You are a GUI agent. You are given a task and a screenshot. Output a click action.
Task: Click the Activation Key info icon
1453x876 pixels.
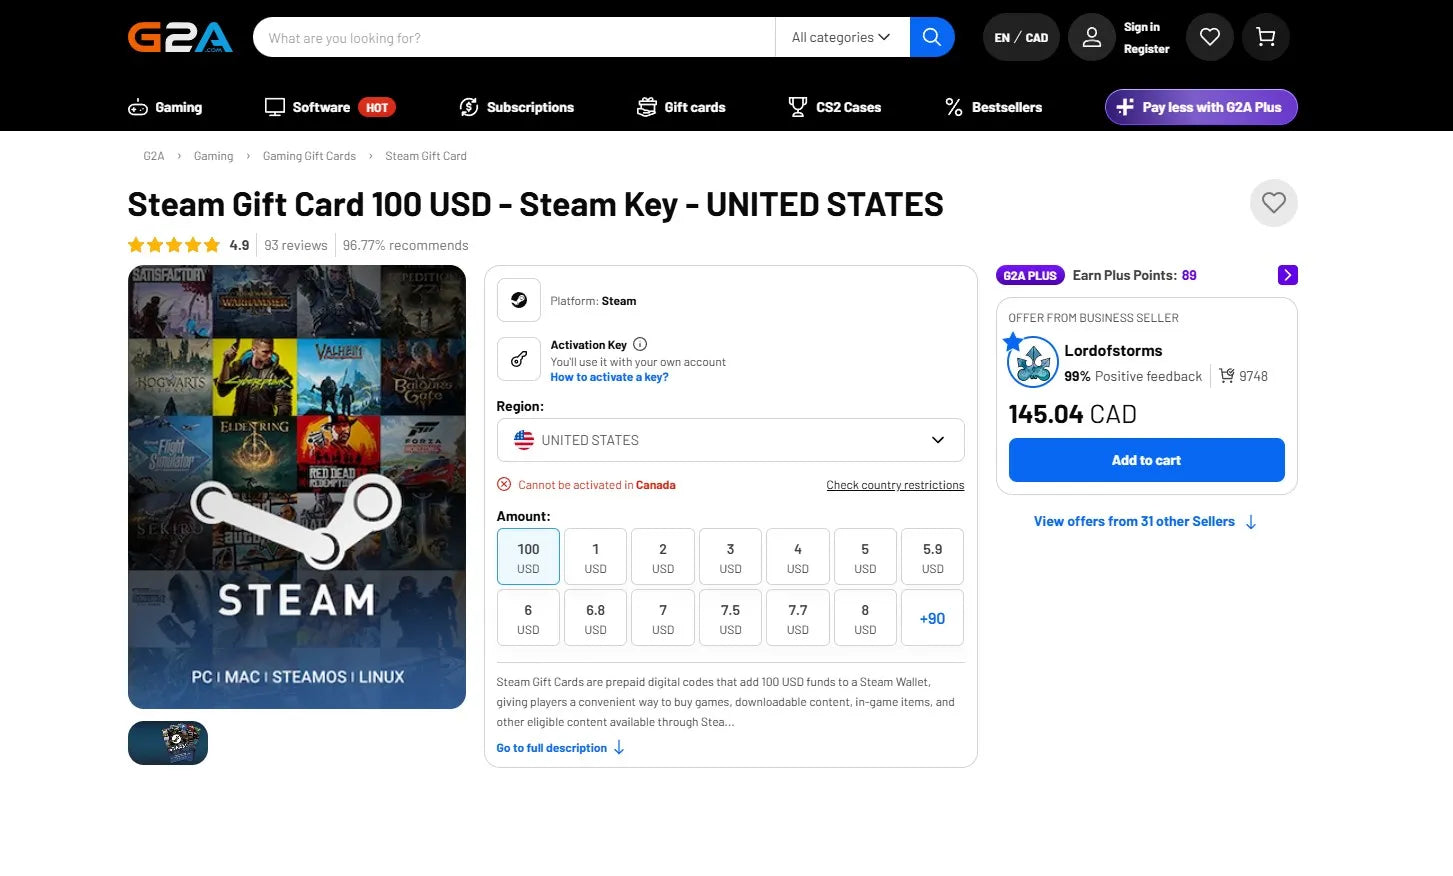(x=640, y=344)
